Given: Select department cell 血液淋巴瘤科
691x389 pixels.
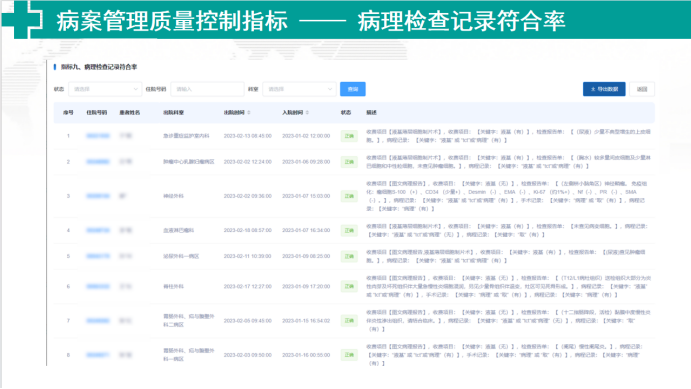Looking at the screenshot, I should [178, 230].
